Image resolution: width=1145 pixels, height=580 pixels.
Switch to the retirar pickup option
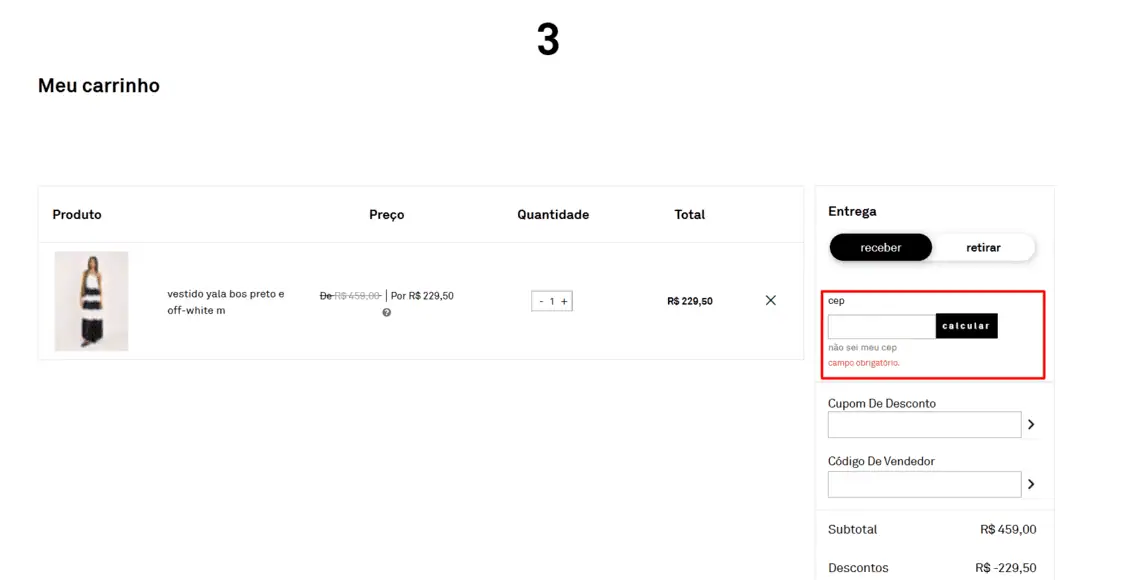(x=983, y=248)
